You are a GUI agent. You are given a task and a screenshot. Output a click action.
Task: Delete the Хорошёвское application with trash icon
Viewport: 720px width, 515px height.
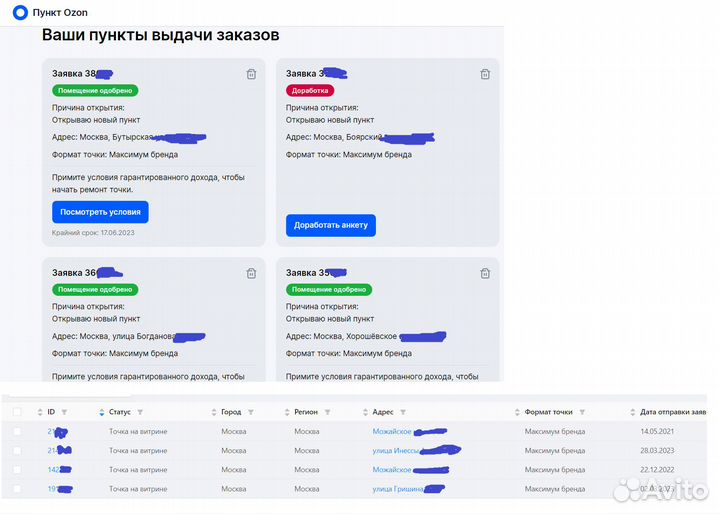click(x=485, y=273)
